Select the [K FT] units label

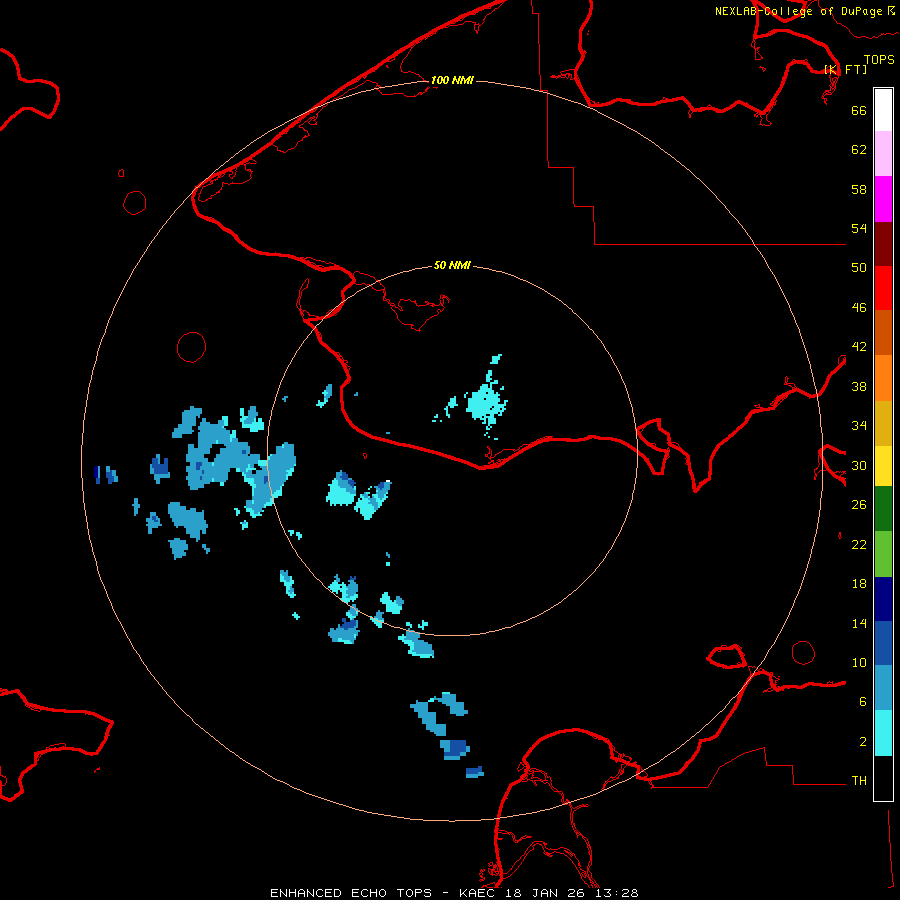[x=845, y=69]
